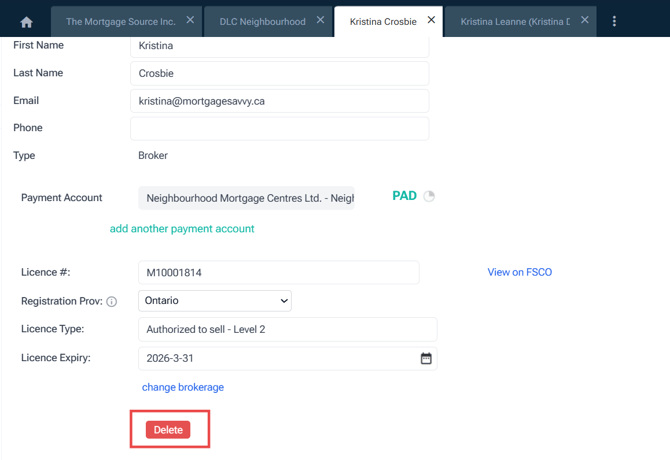Switch to The Mortgage Source Inc. tab
Image resolution: width=670 pixels, height=460 pixels.
[120, 21]
